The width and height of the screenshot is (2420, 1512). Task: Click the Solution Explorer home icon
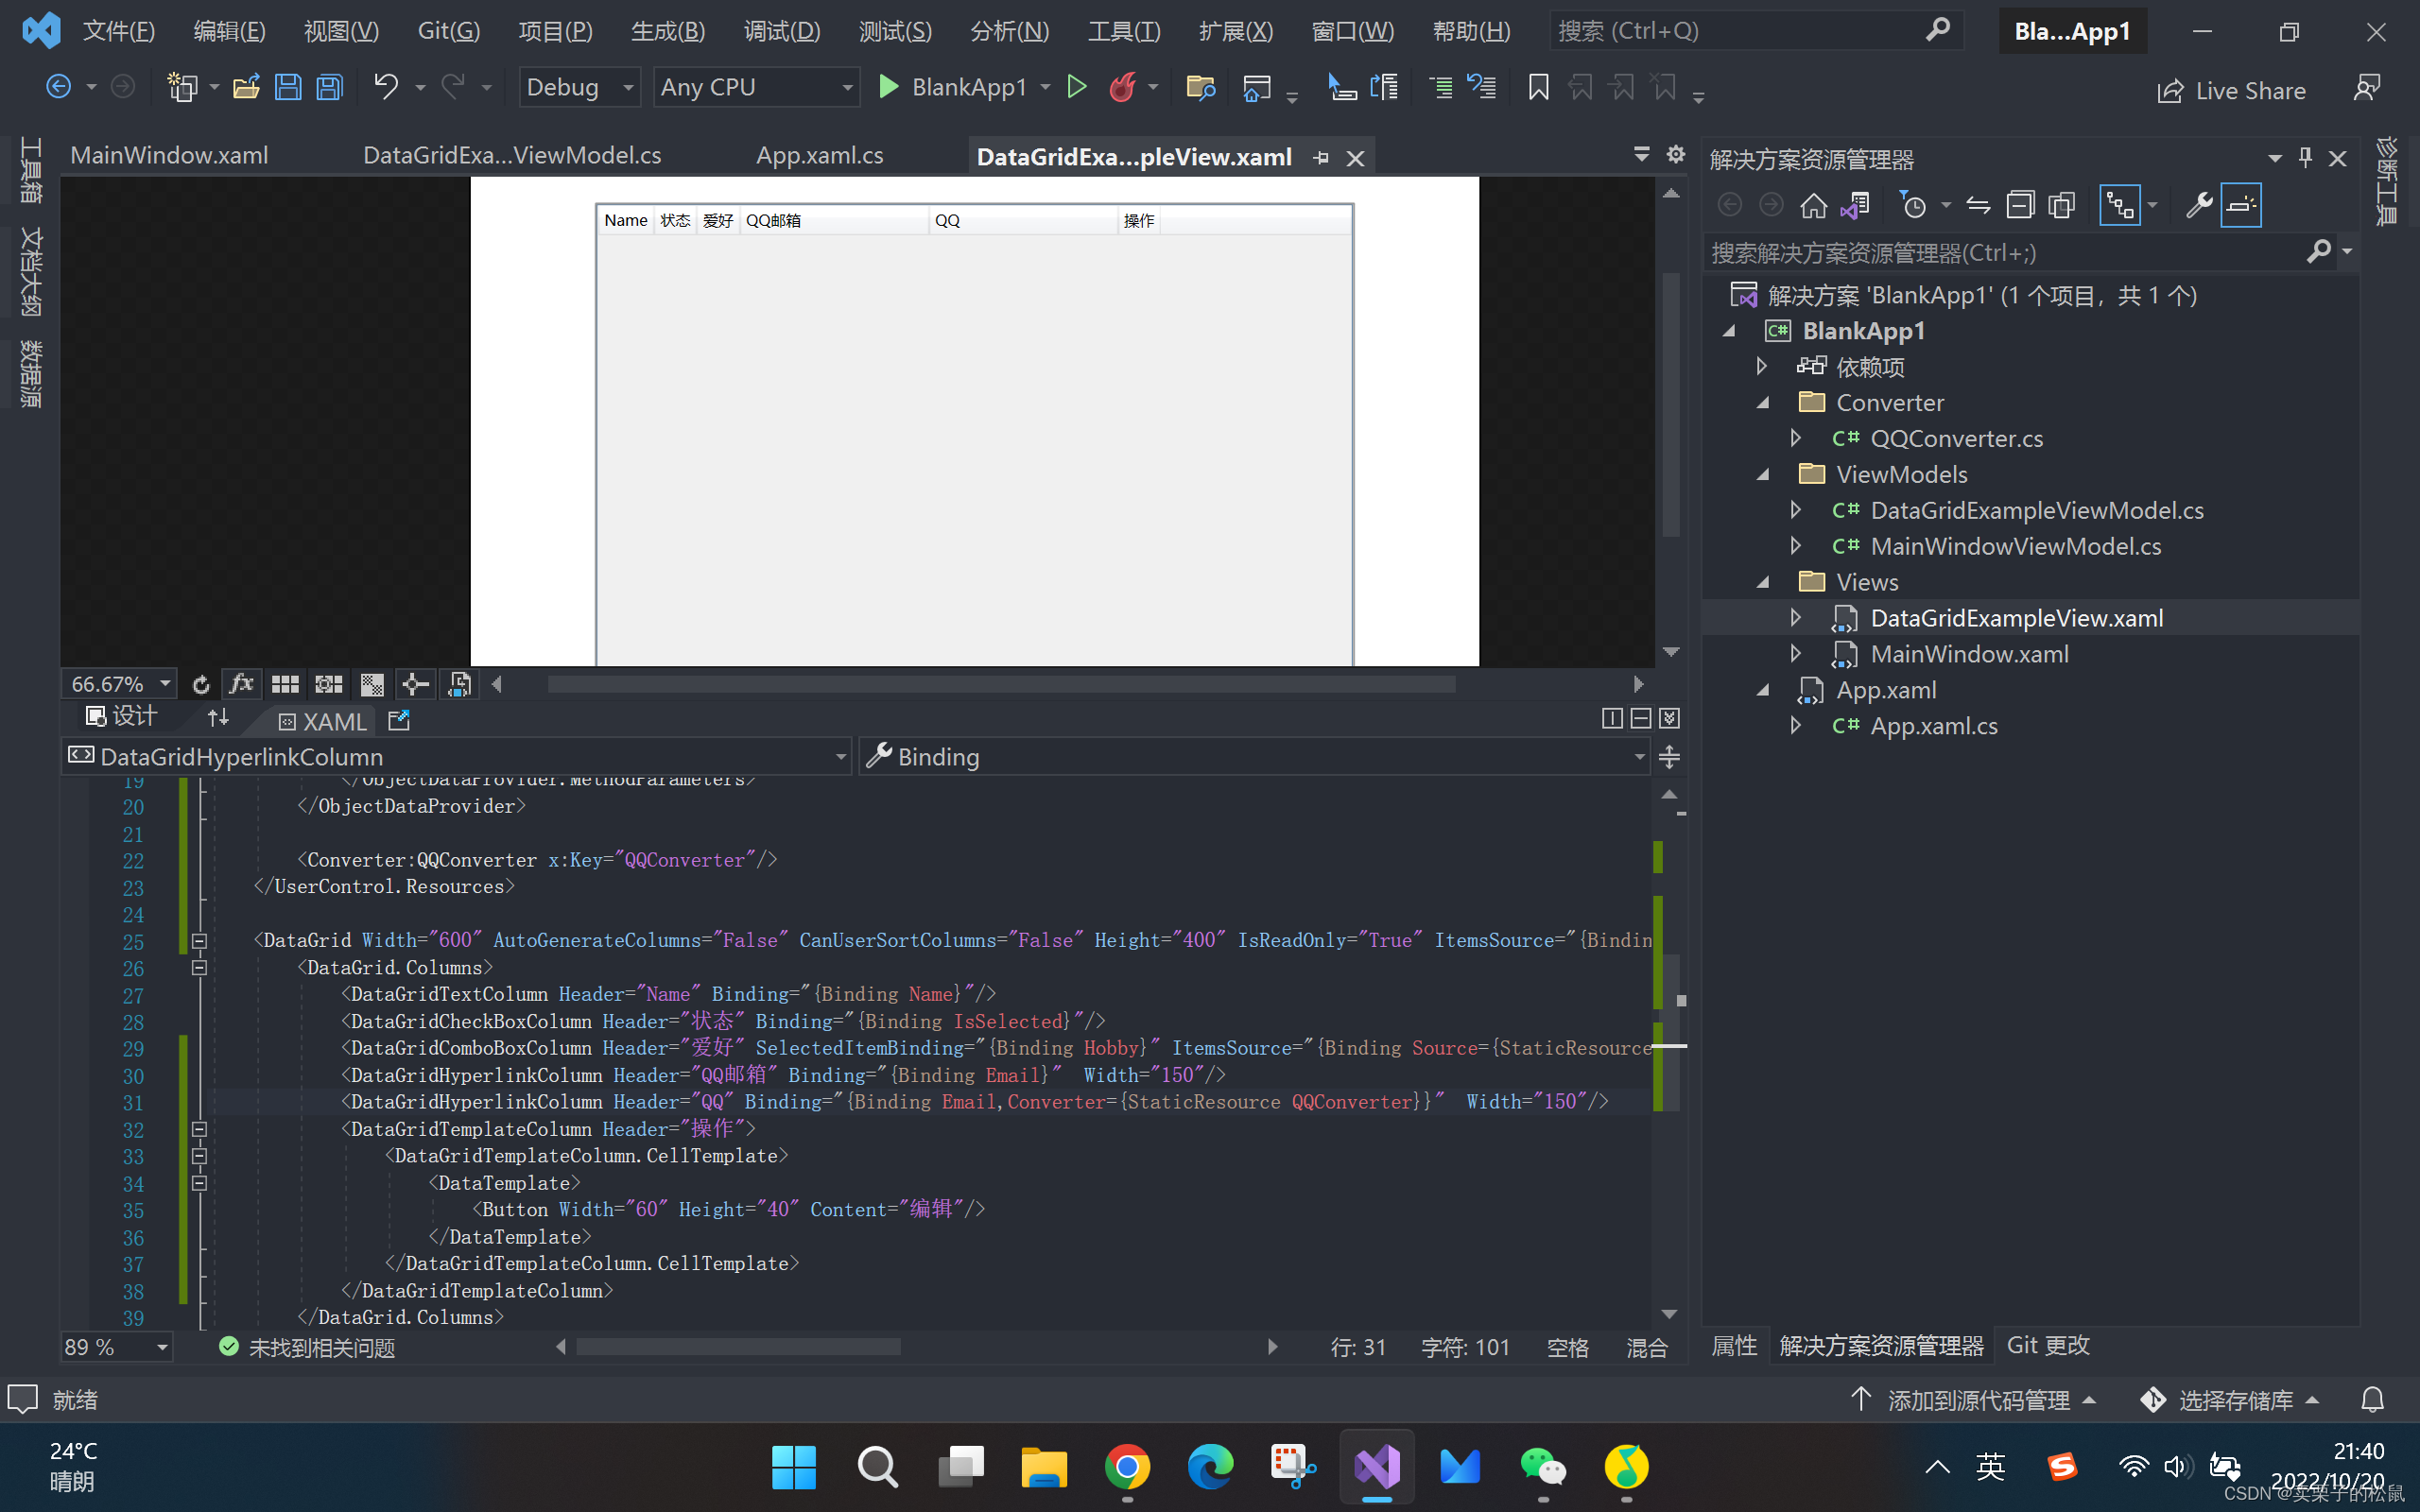[1813, 205]
